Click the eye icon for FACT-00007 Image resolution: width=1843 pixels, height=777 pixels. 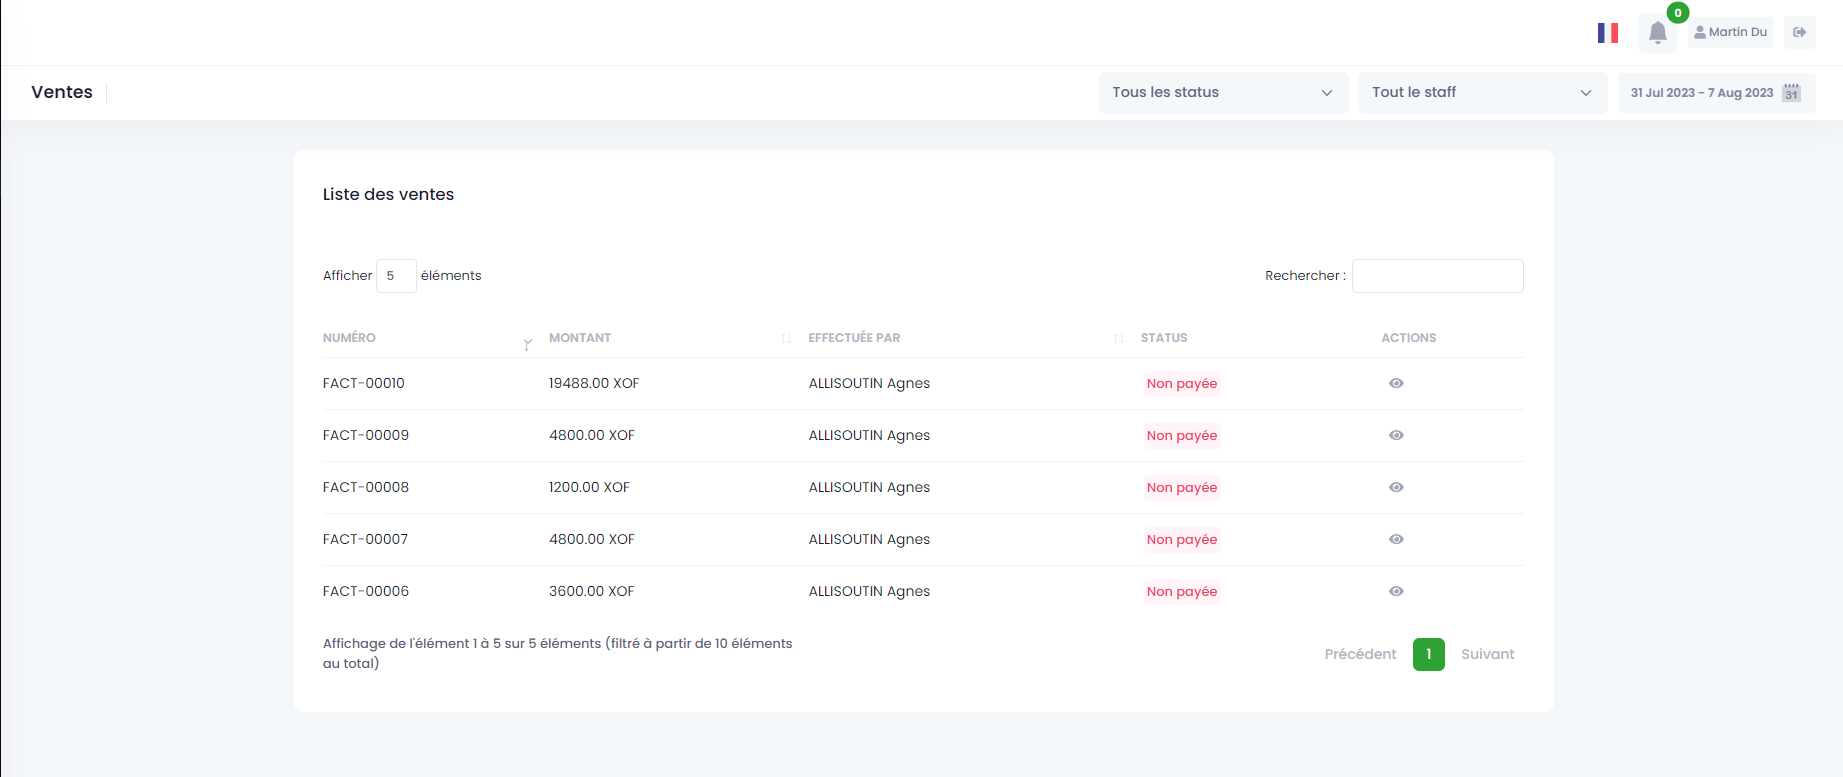click(x=1396, y=539)
